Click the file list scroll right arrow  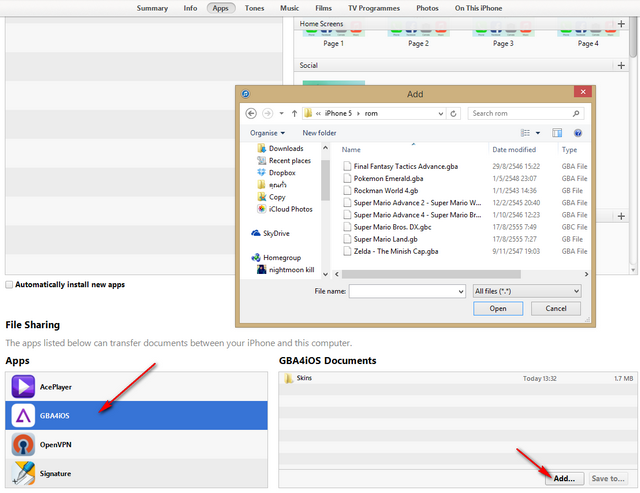coord(586,274)
